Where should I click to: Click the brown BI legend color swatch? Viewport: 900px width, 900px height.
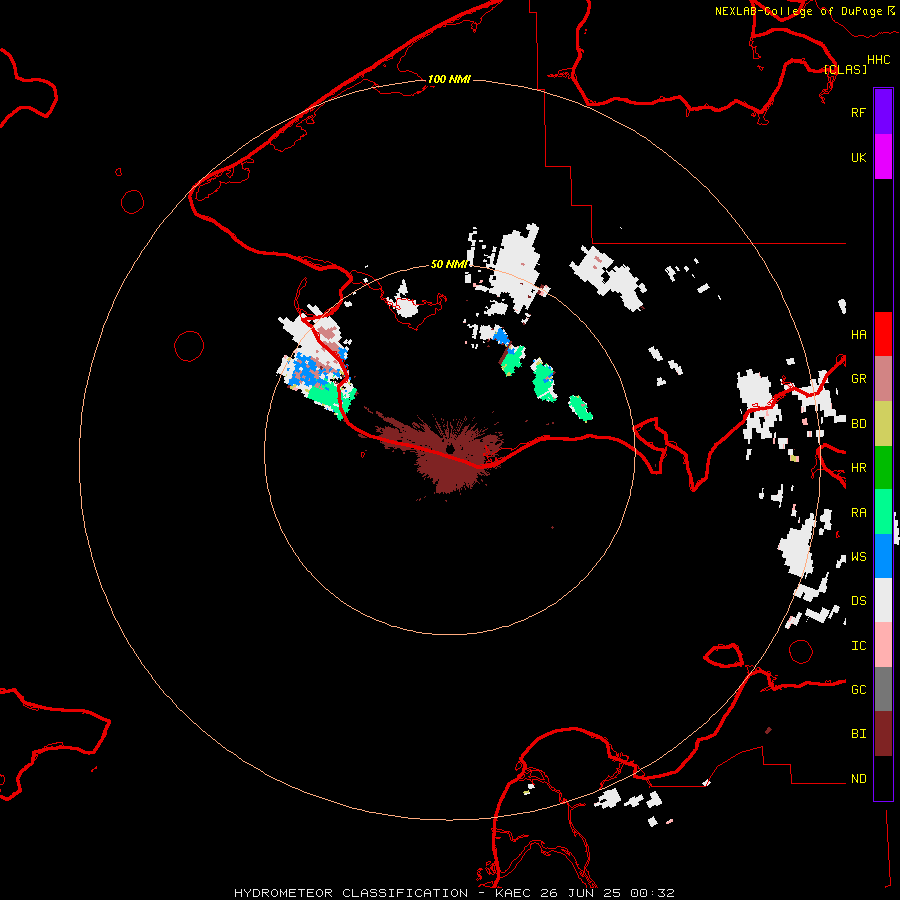pos(883,734)
